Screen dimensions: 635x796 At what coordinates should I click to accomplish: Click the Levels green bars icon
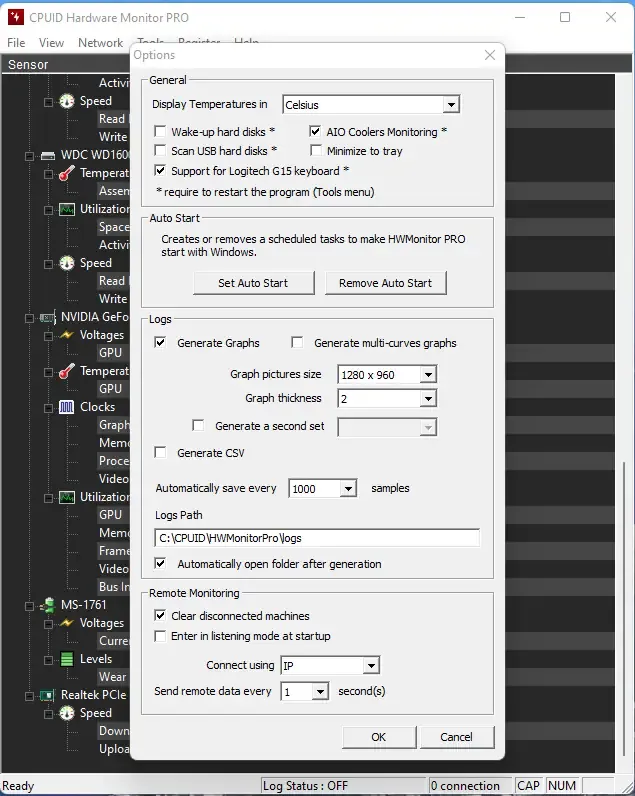tap(66, 659)
